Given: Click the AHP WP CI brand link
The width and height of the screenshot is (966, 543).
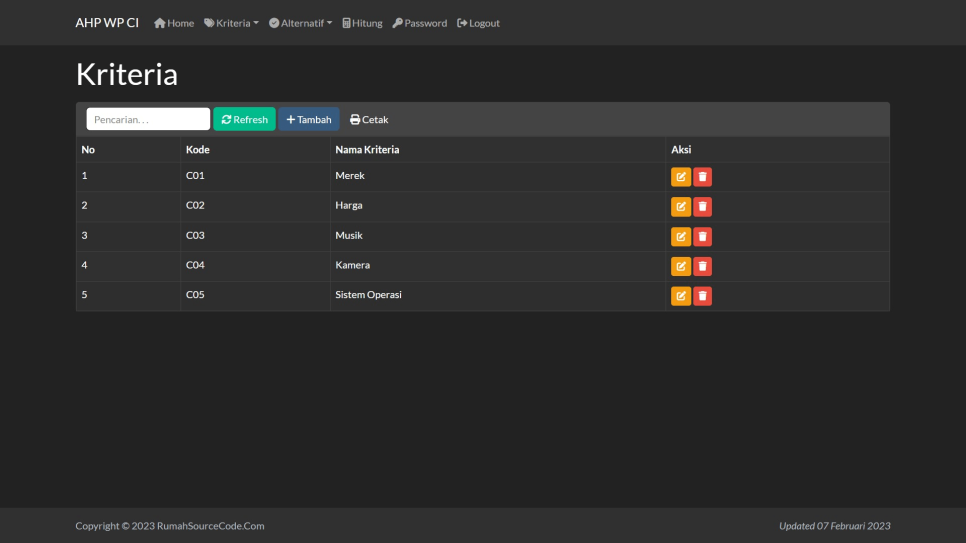Looking at the screenshot, I should (107, 23).
